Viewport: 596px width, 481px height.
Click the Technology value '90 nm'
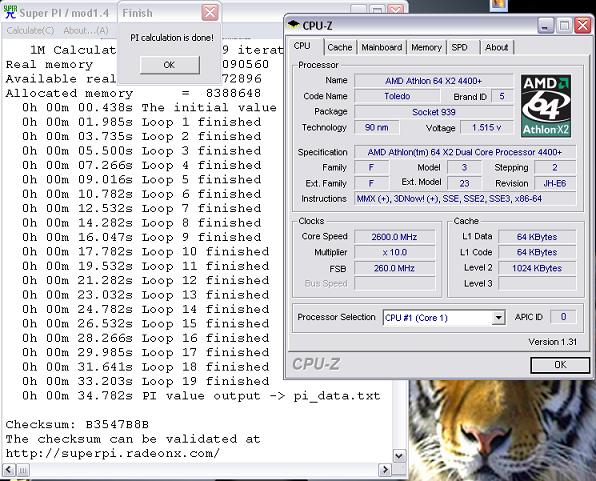point(377,127)
